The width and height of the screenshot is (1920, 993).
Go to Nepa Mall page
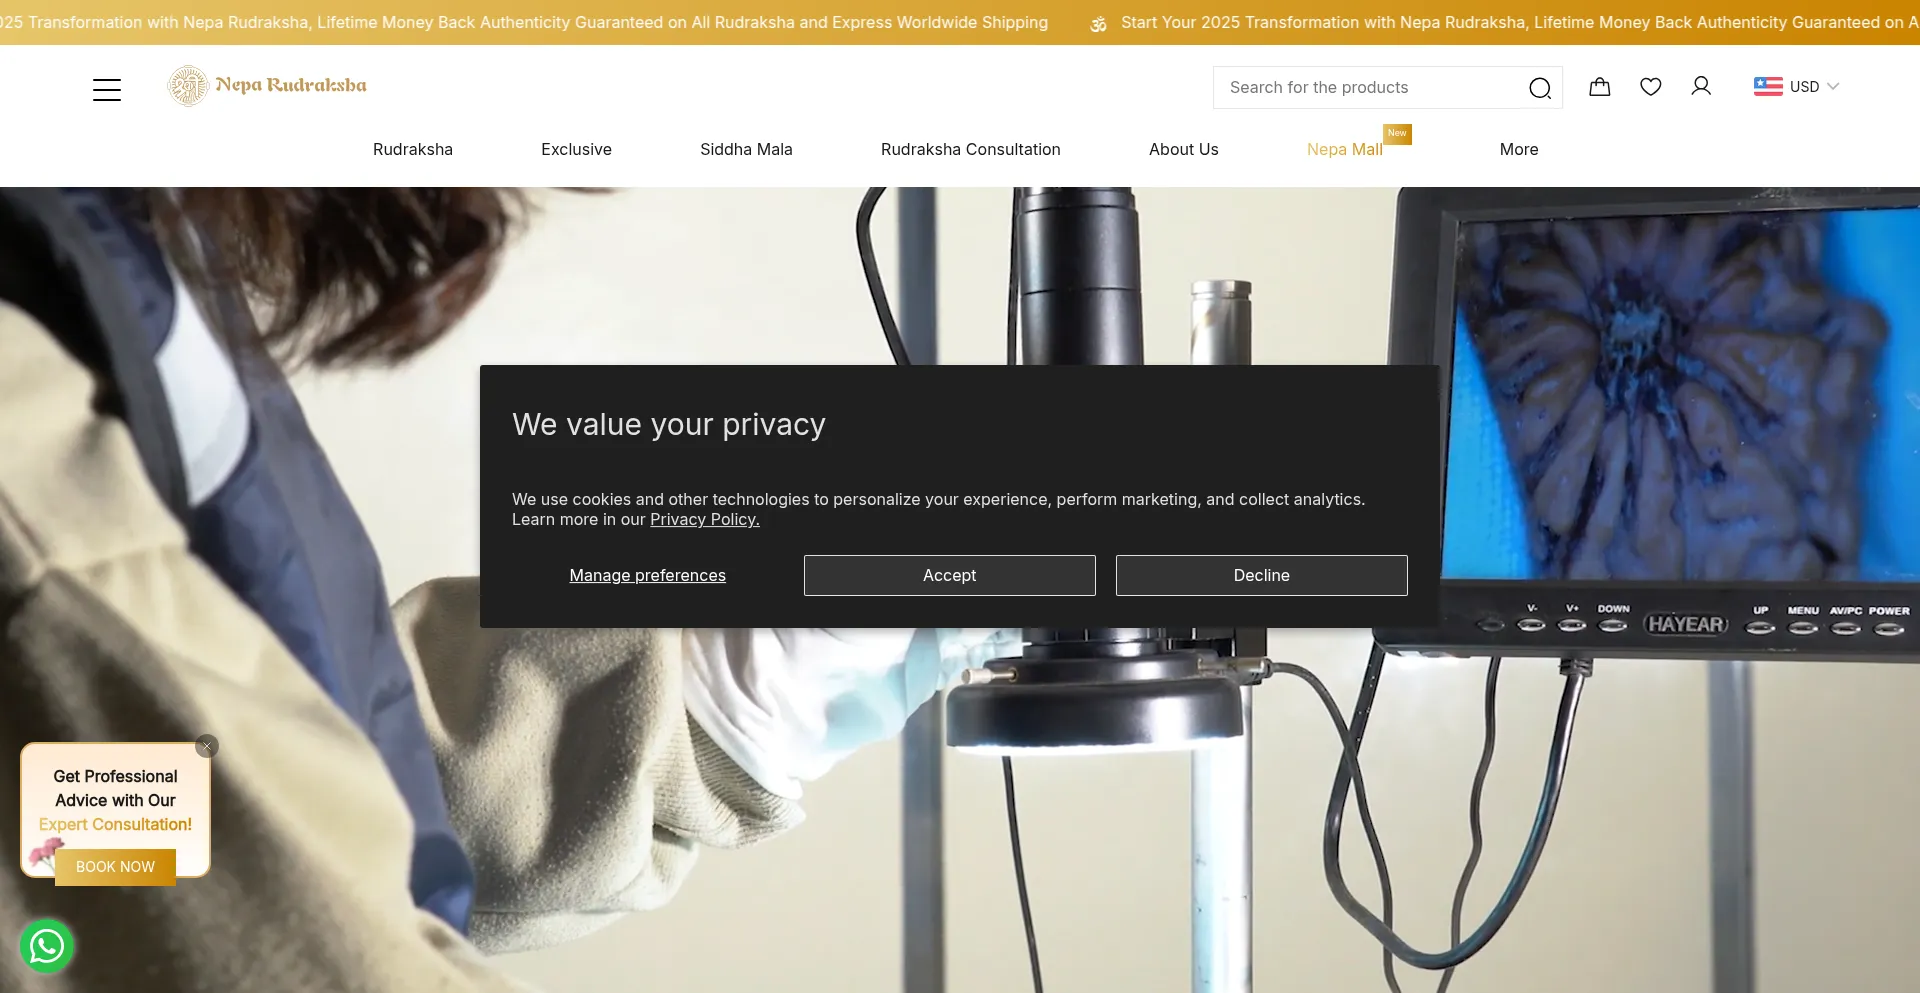tap(1344, 149)
